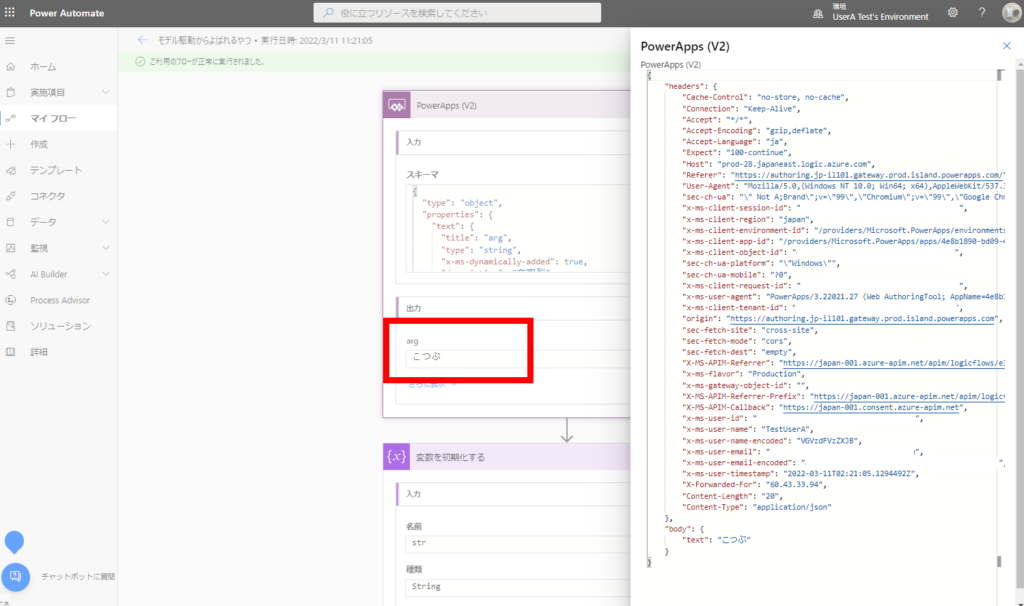Image resolution: width=1024 pixels, height=606 pixels.
Task: Open the Referer URL link
Action: coord(868,175)
